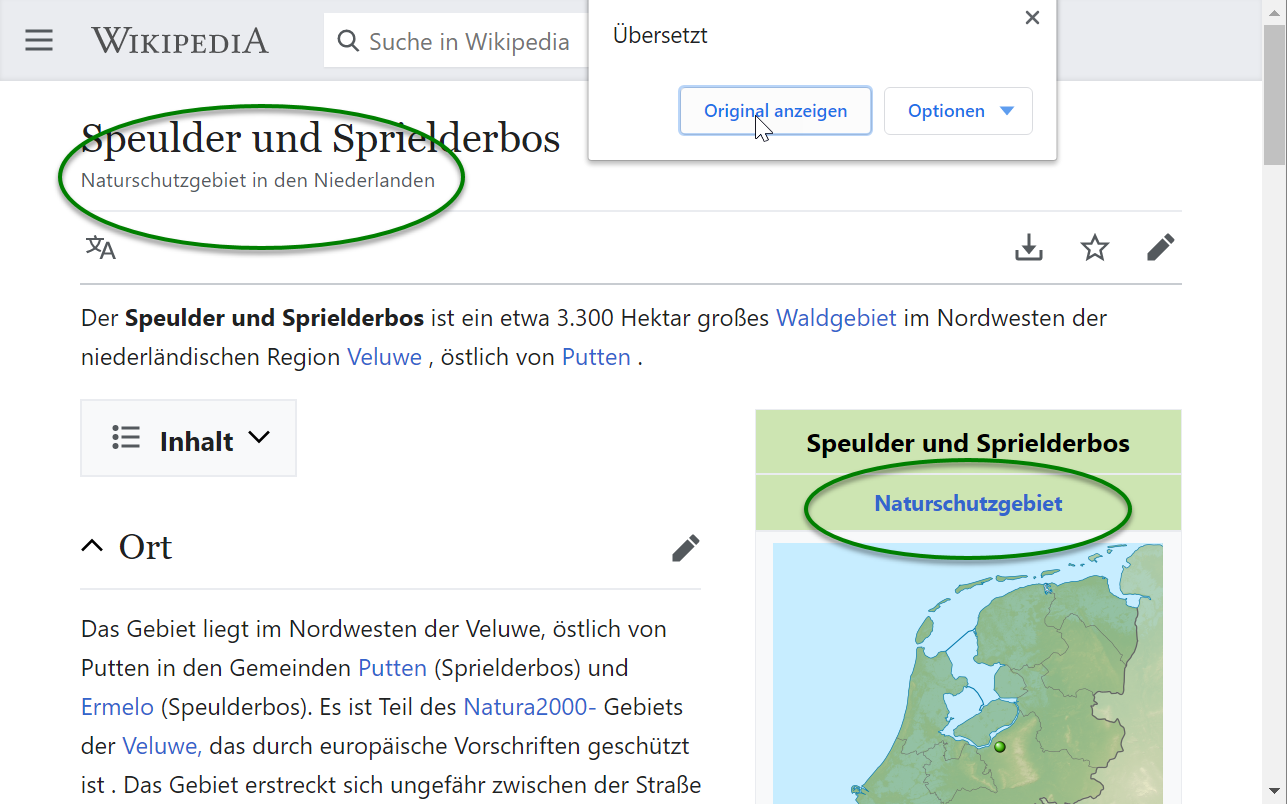Screen dimensions: 1287x804
Task: Open the language selector icon
Action: click(100, 247)
